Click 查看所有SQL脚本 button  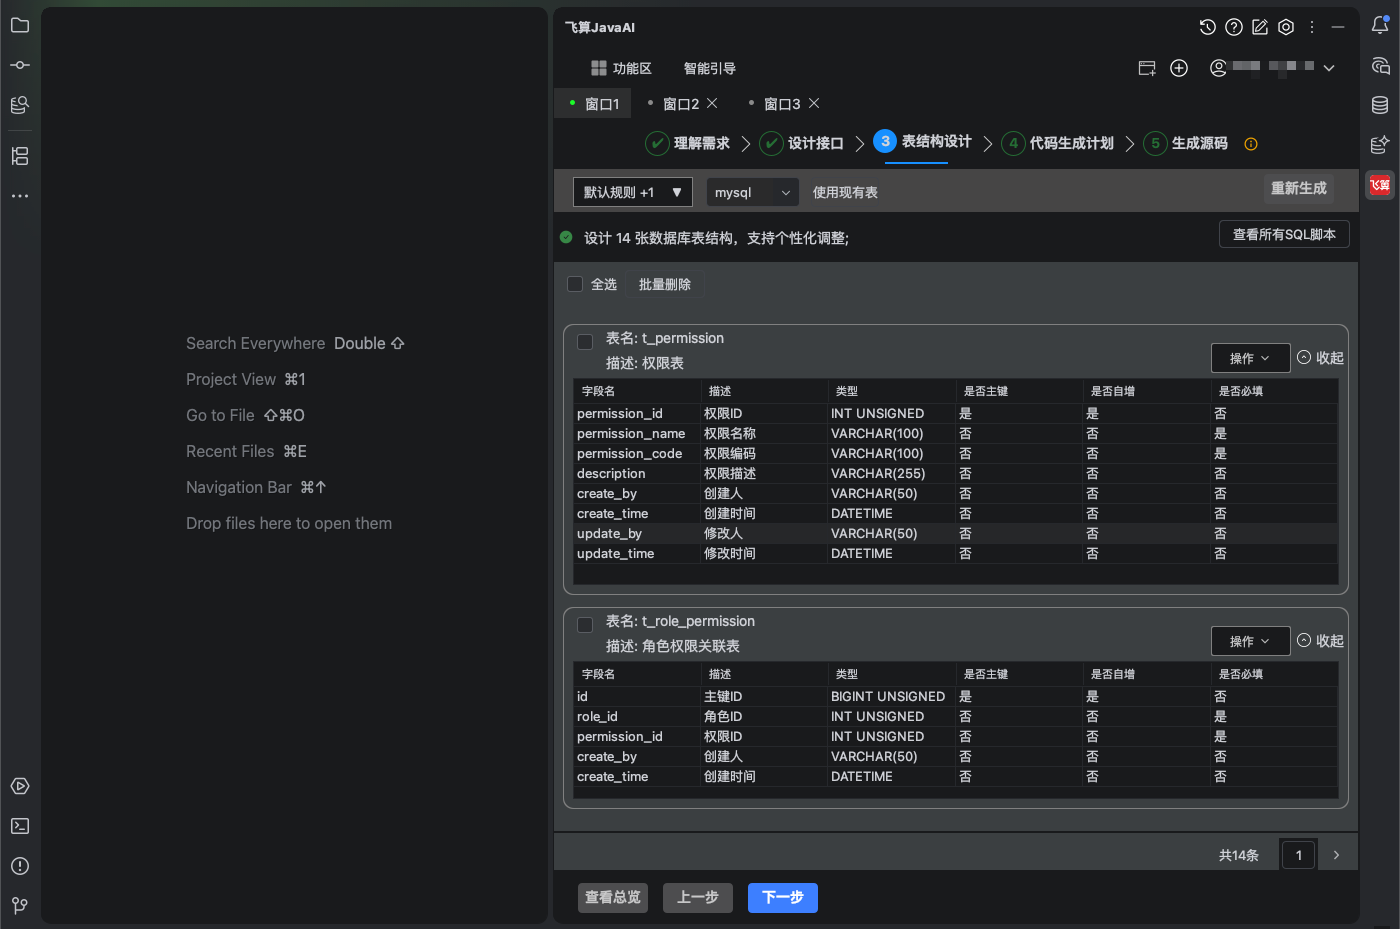[1284, 234]
